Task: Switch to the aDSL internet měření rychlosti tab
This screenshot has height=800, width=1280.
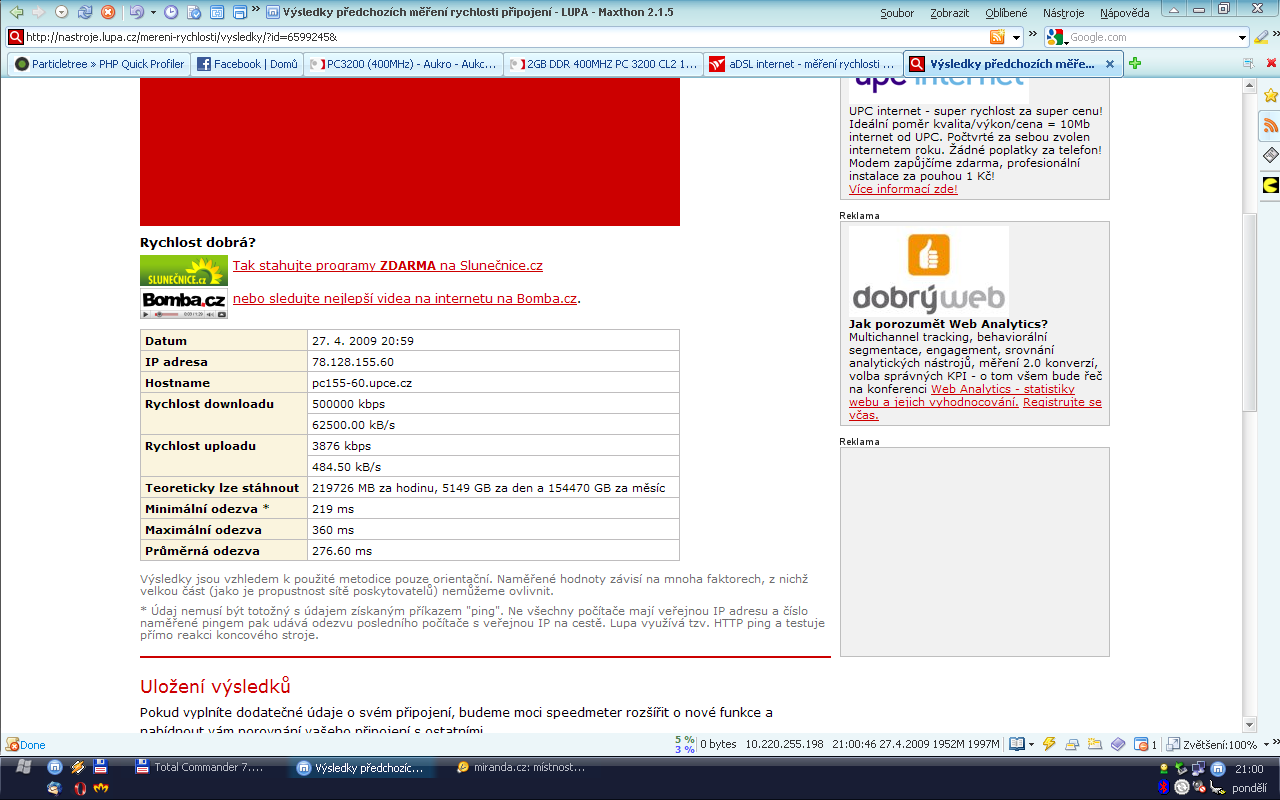Action: point(803,63)
